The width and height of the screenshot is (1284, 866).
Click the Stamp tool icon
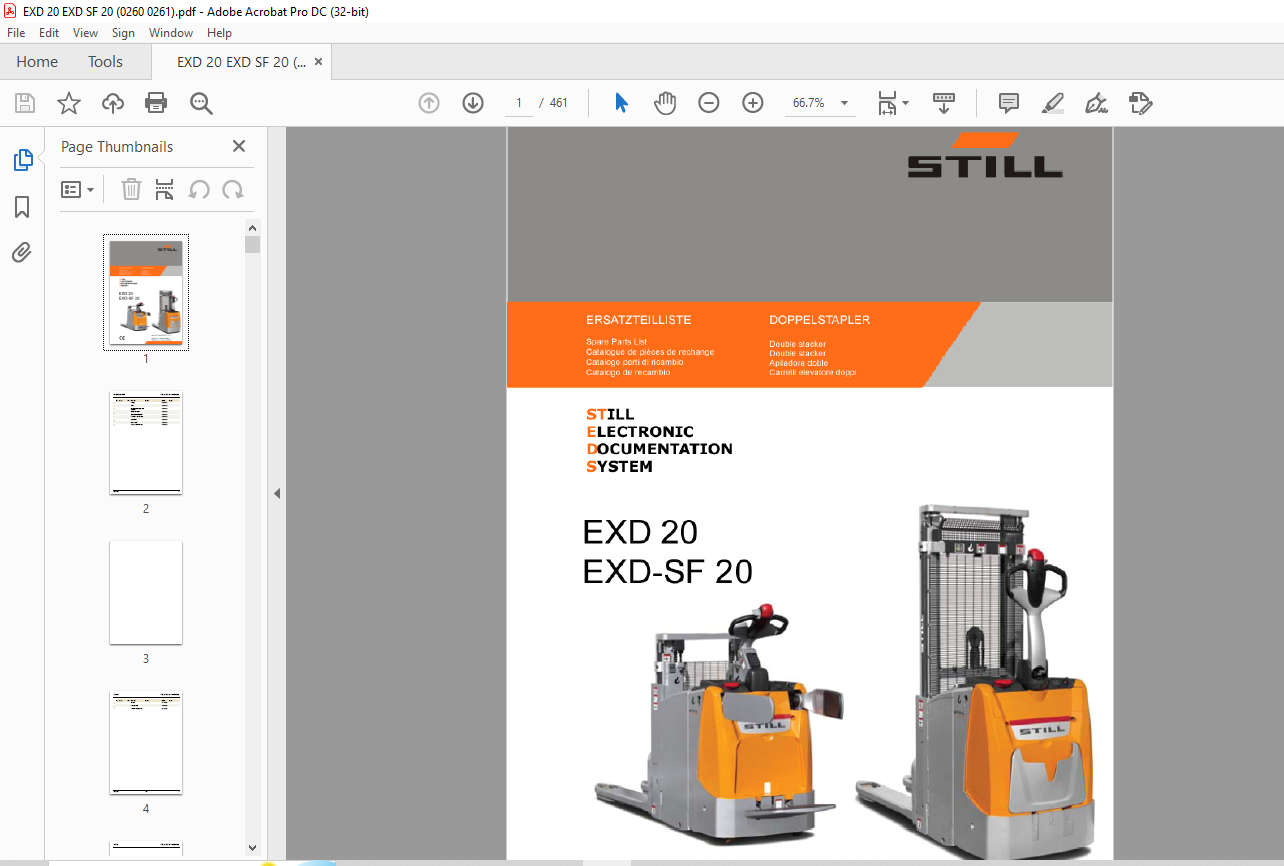coord(1141,103)
